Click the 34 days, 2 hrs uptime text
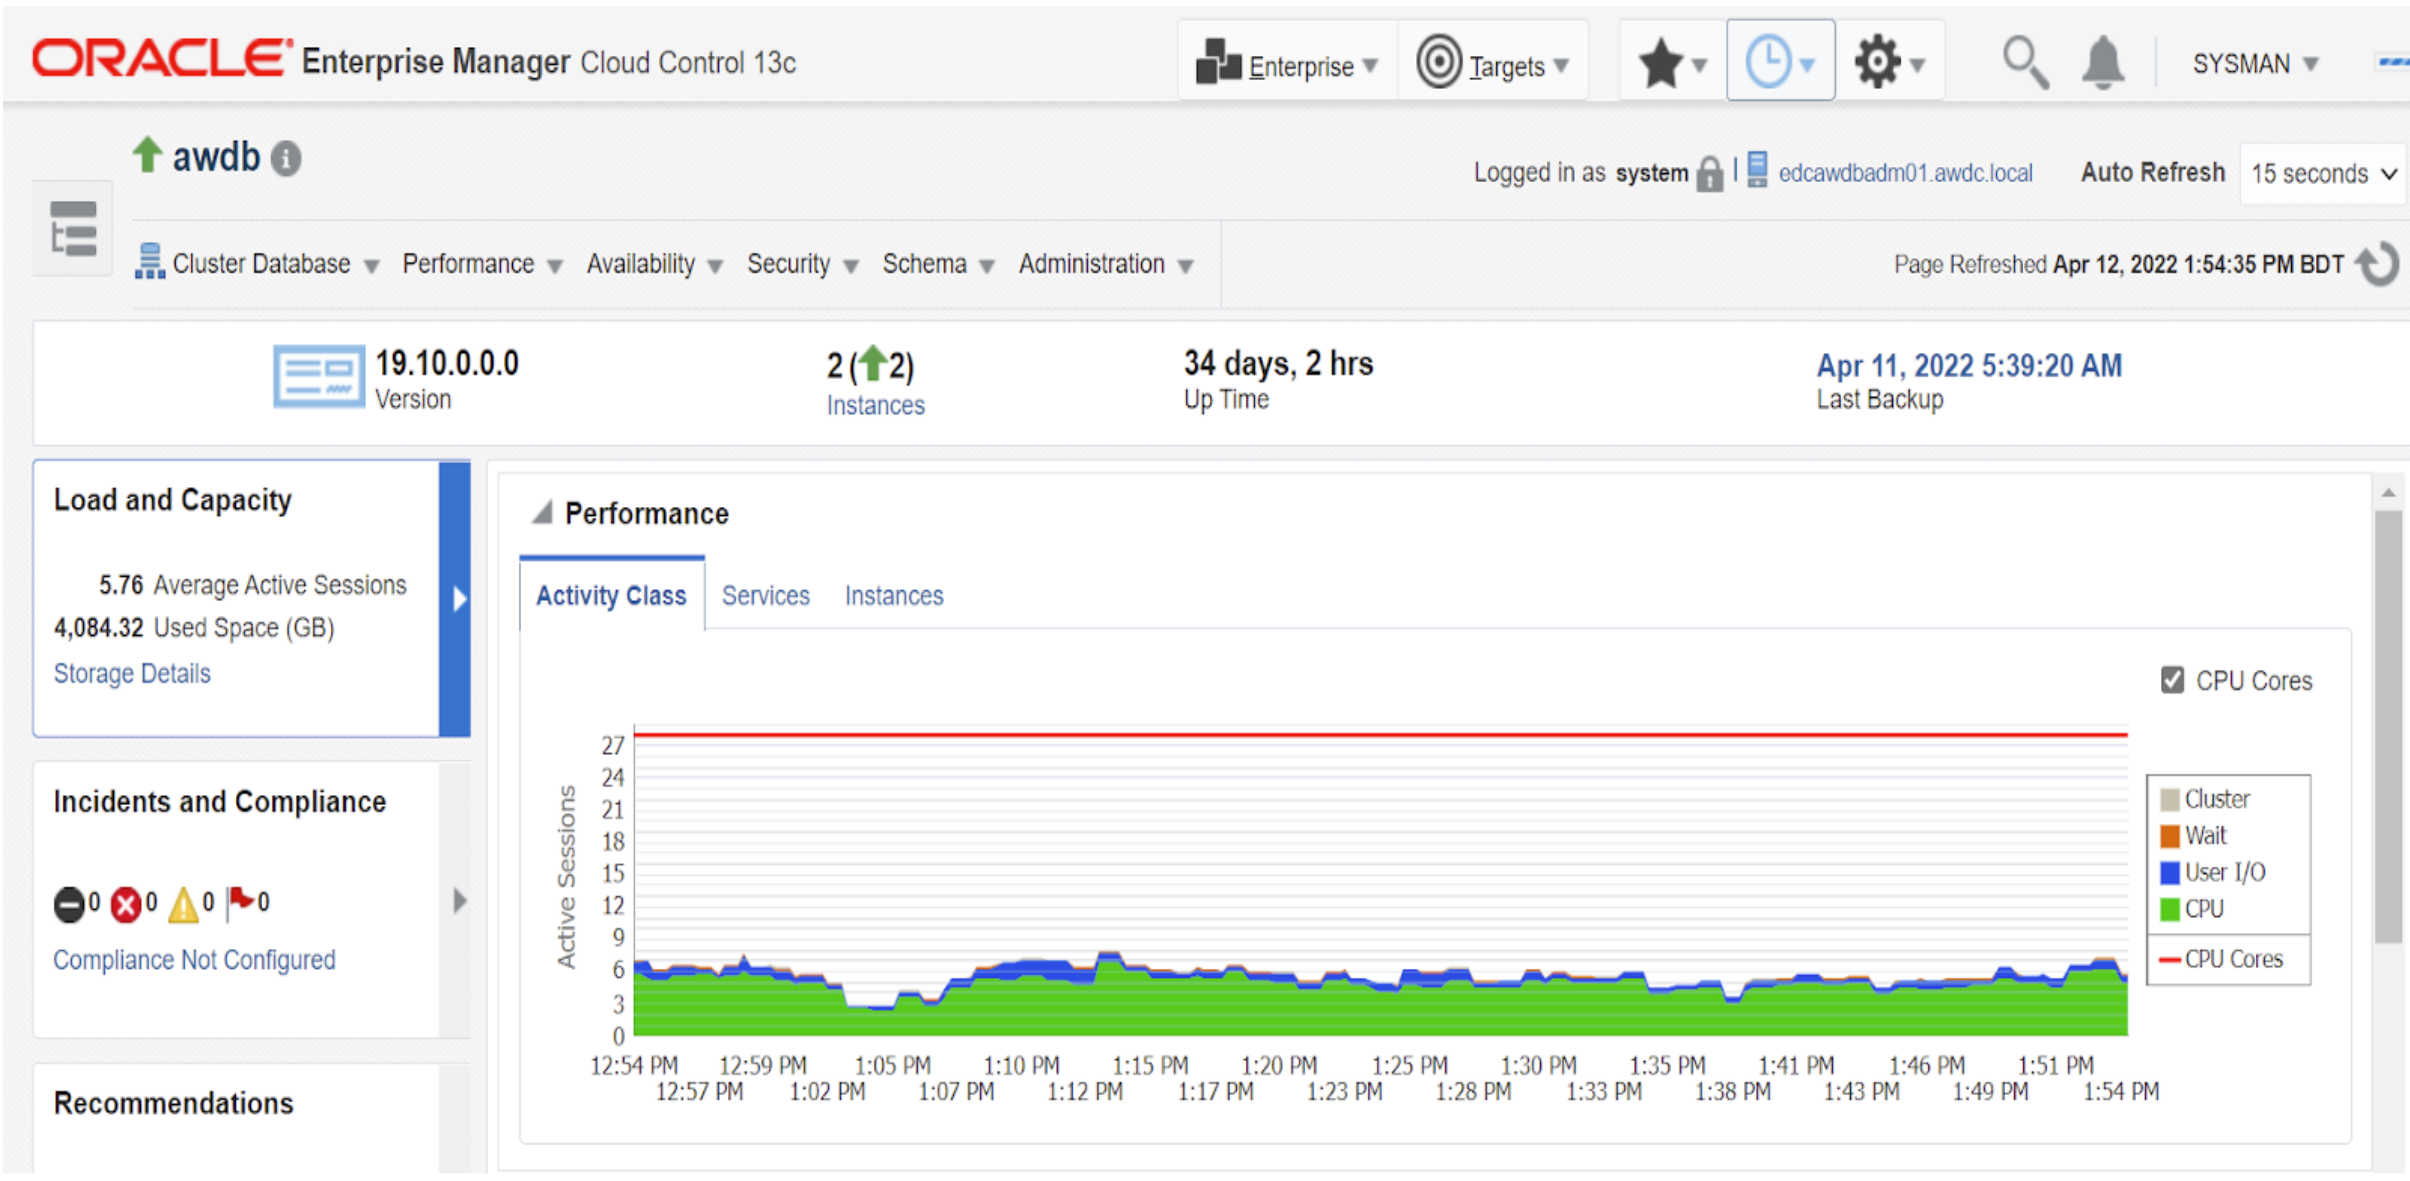This screenshot has width=2410, height=1181. [1279, 364]
